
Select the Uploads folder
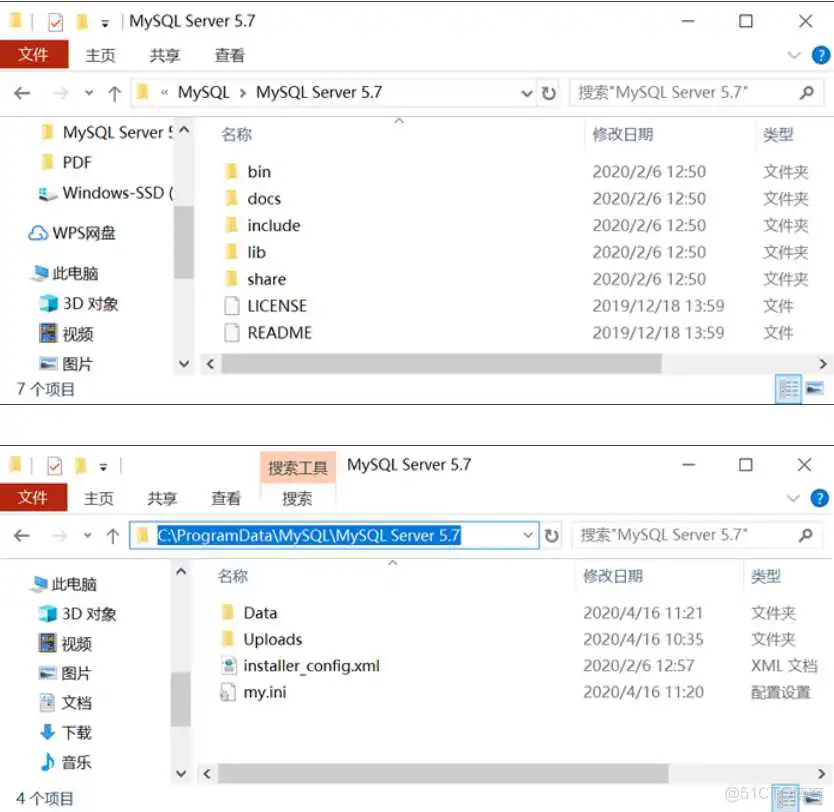[272, 639]
